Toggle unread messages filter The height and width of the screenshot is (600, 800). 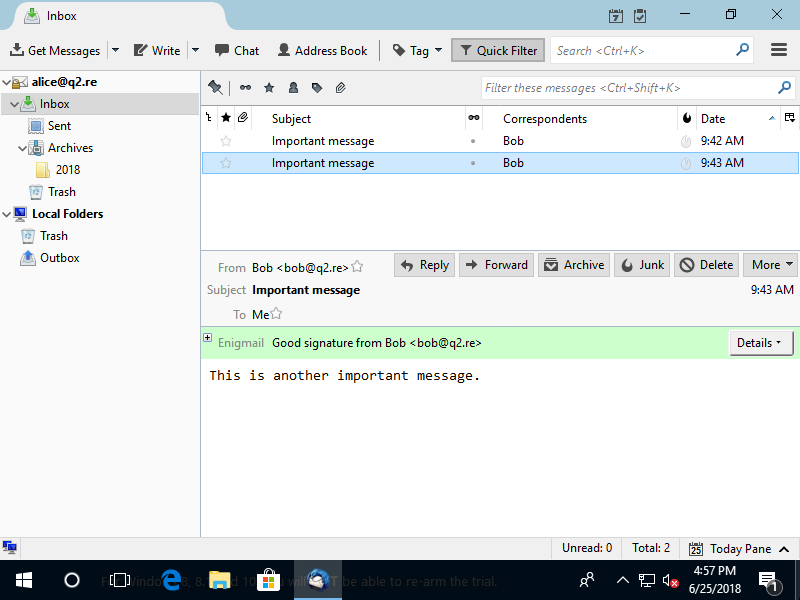[245, 88]
